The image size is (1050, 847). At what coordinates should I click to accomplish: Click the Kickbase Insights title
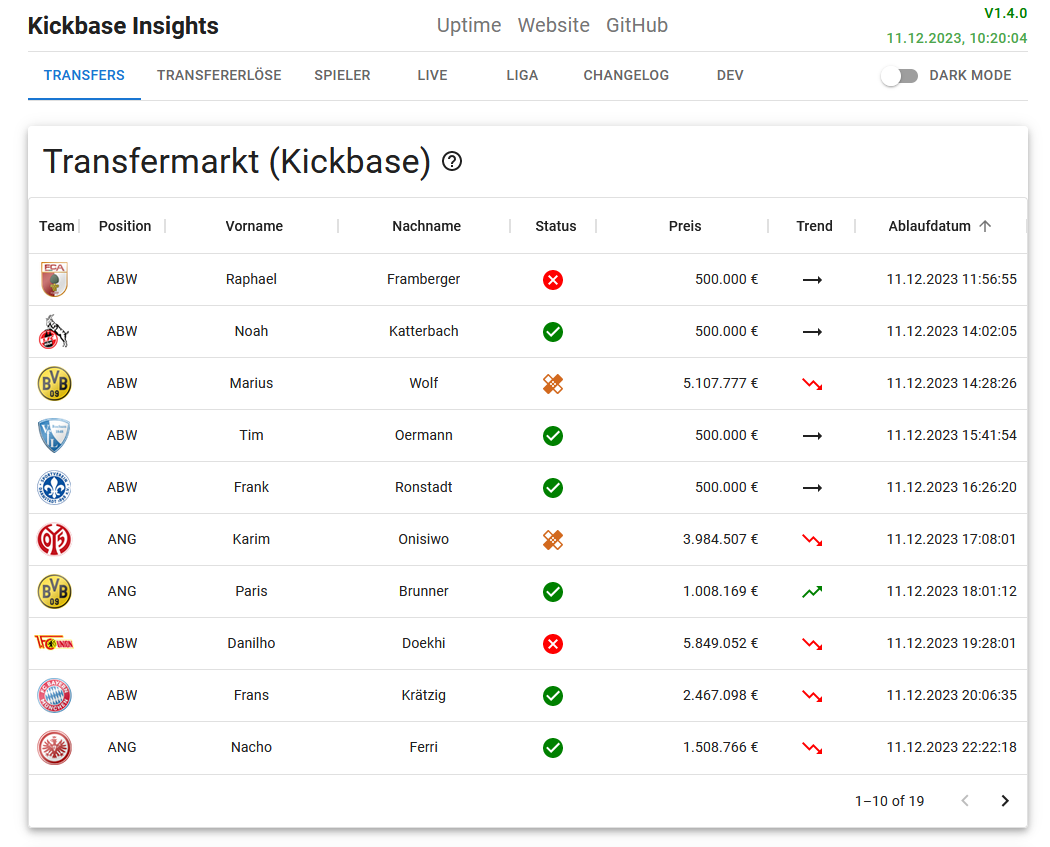coord(123,26)
